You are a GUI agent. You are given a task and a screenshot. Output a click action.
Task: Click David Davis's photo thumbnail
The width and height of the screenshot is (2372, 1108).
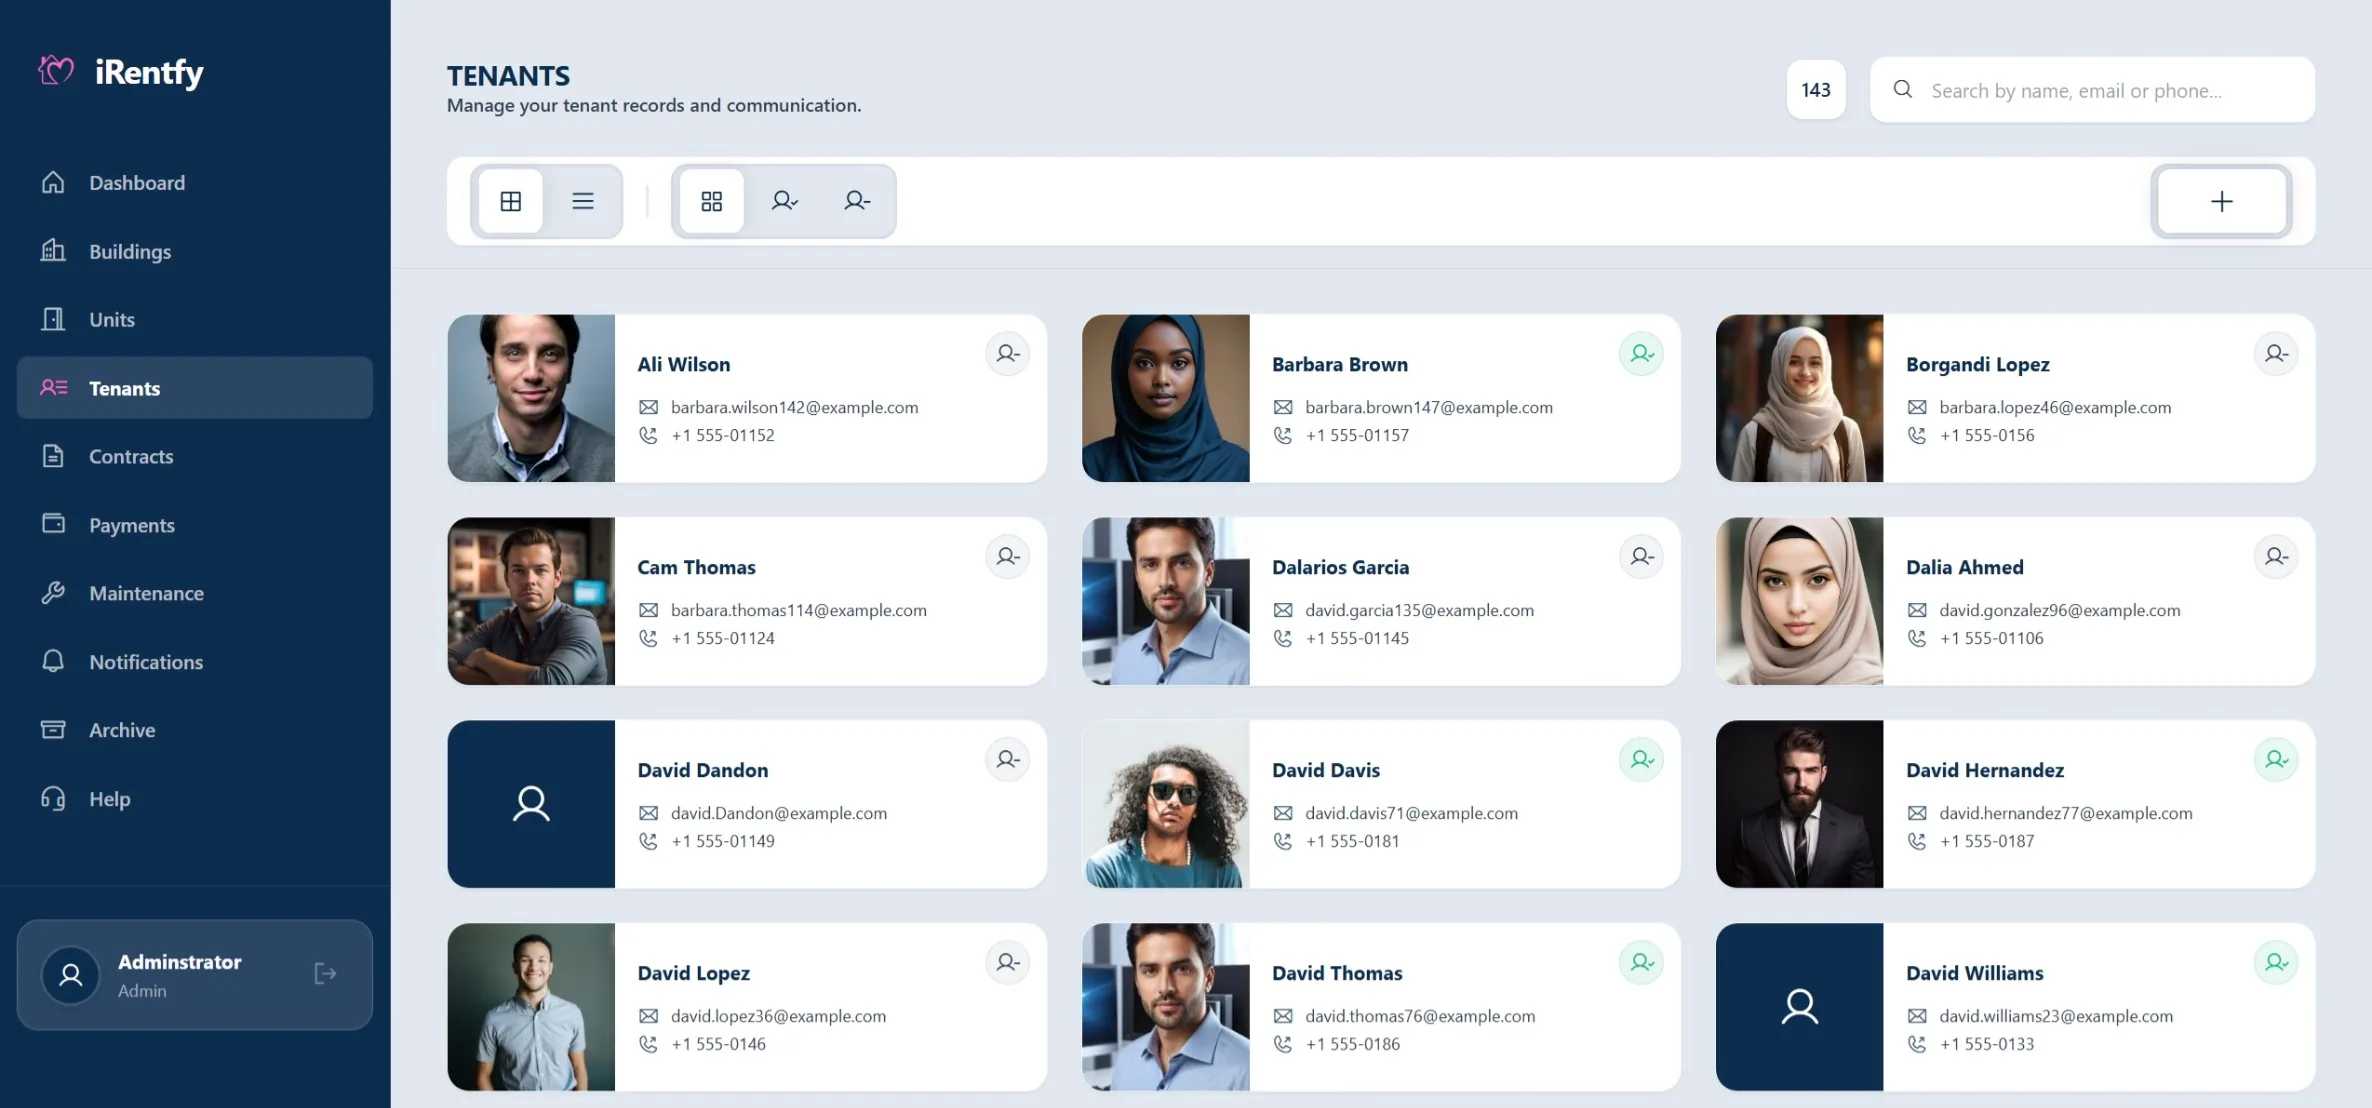(1166, 804)
